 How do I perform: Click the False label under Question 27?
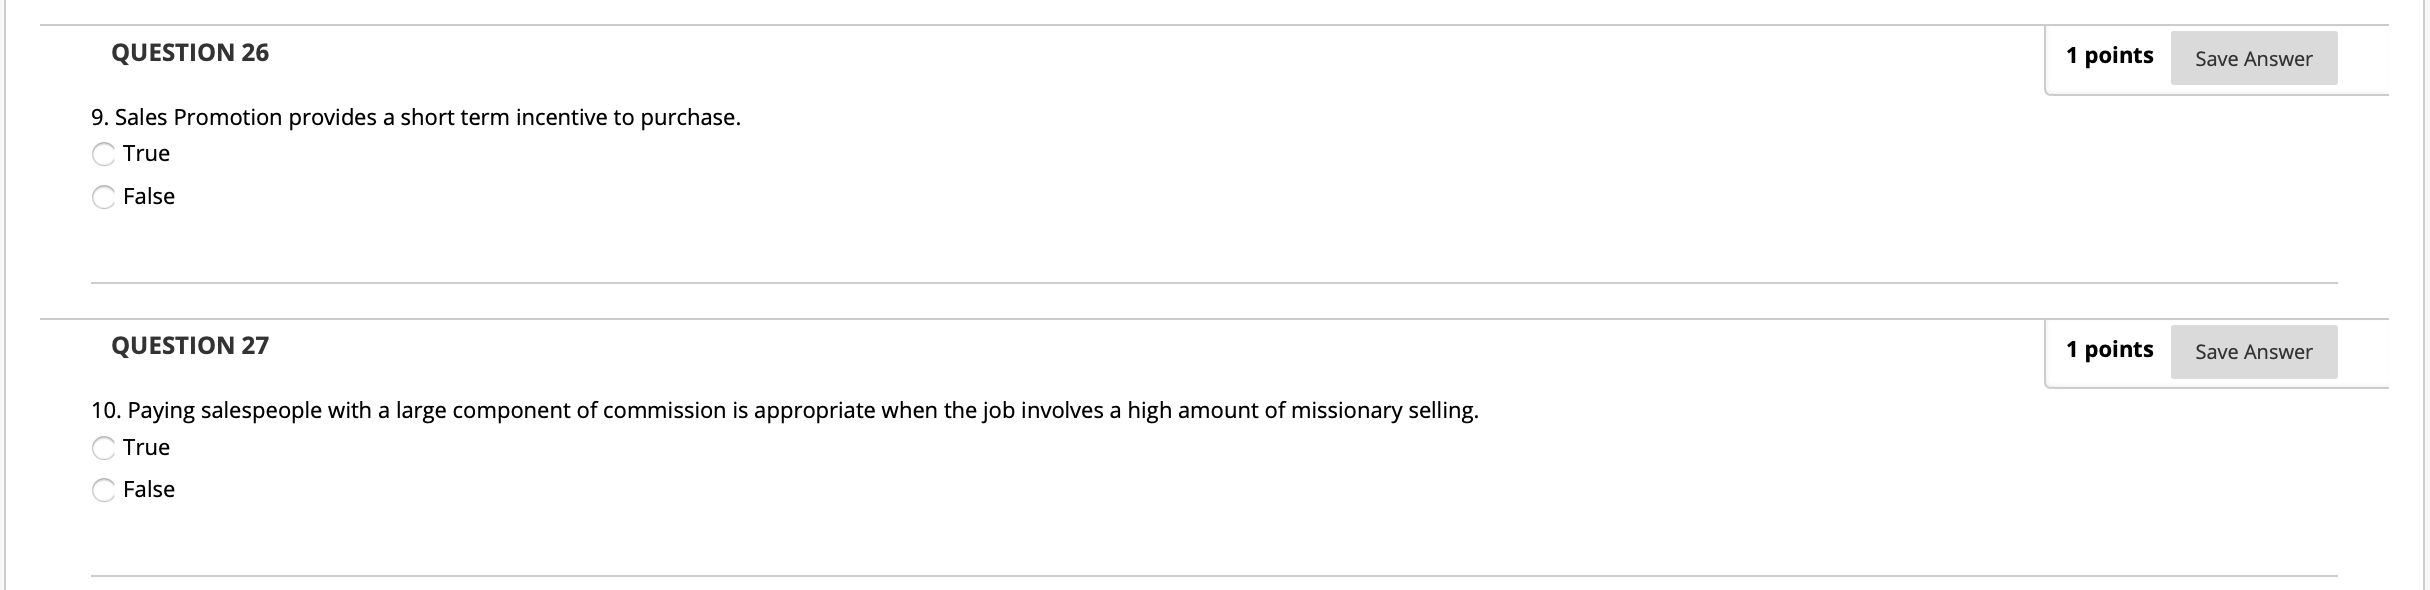tap(148, 490)
